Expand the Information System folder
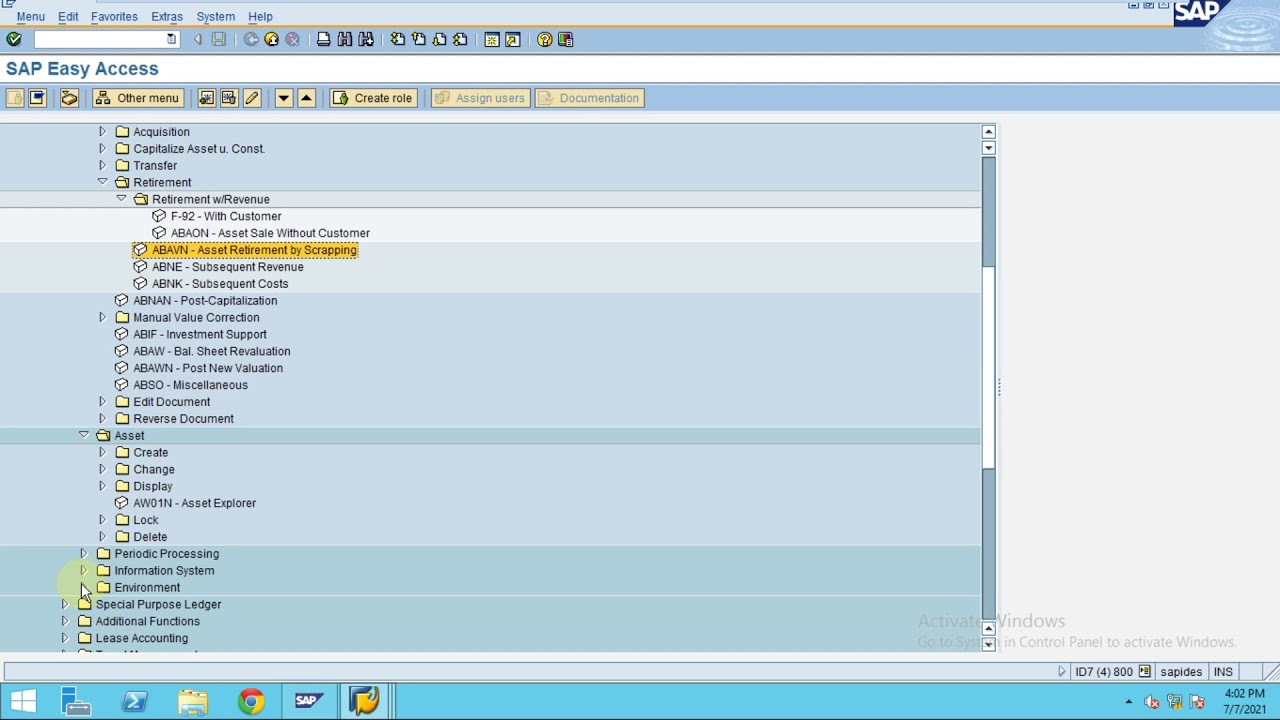Image resolution: width=1280 pixels, height=720 pixels. pos(83,570)
